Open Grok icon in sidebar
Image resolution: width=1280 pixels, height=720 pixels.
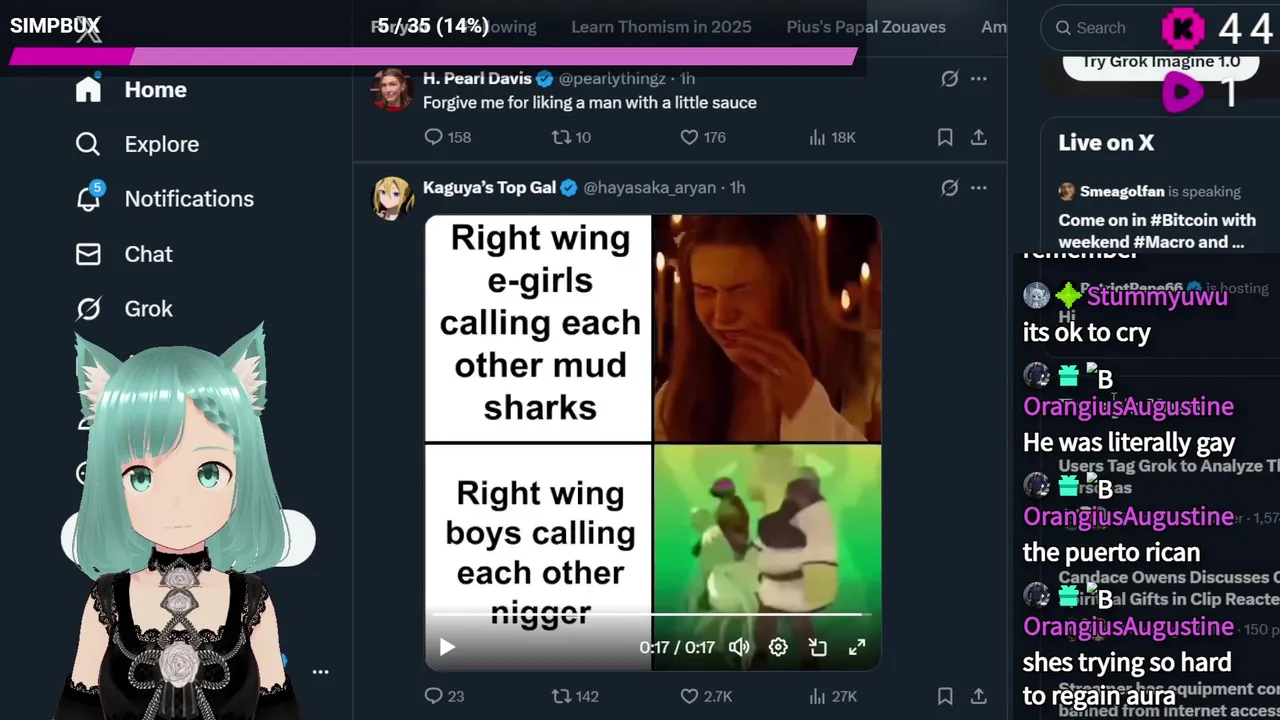coord(88,309)
